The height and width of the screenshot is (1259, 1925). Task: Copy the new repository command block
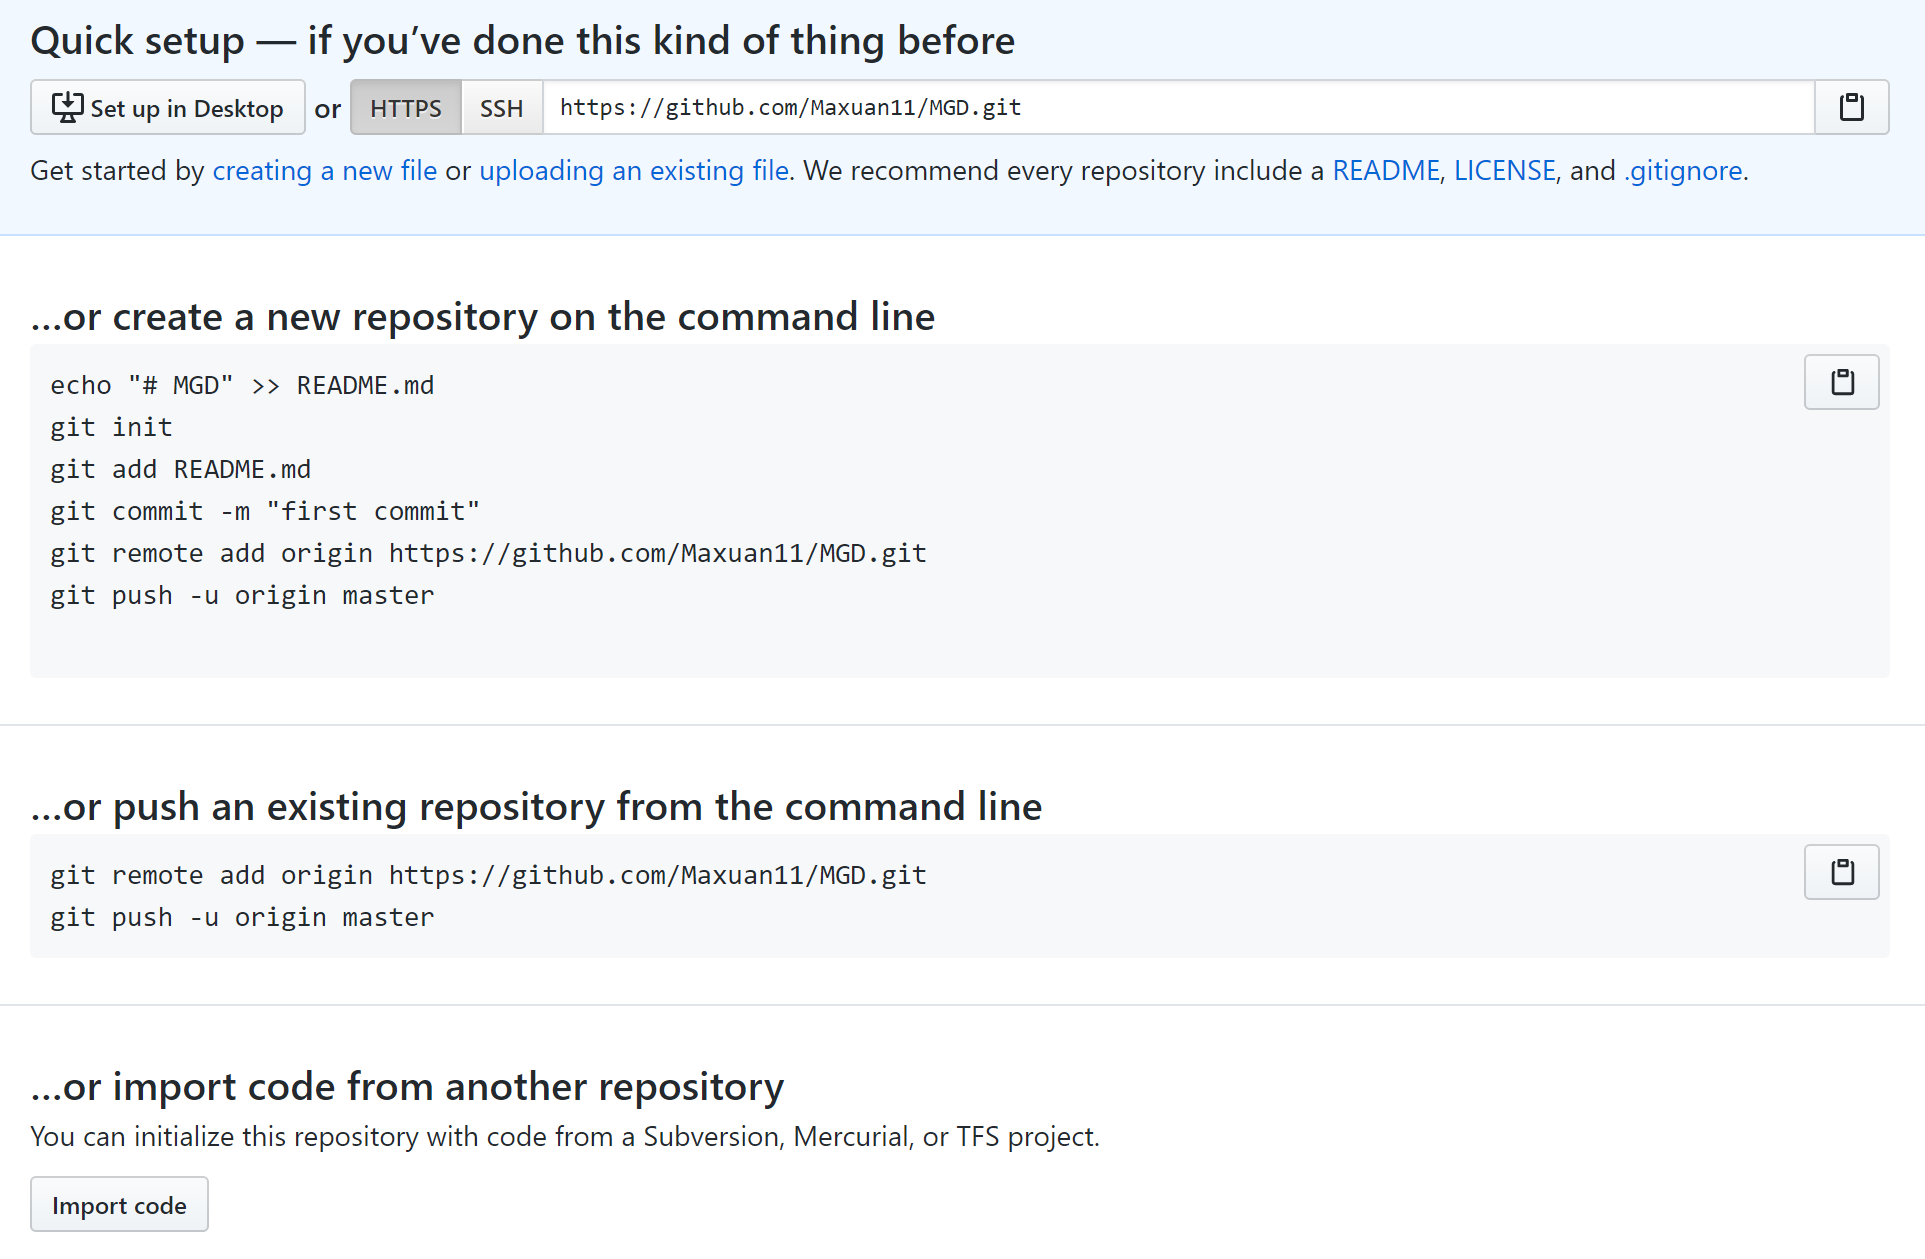click(x=1841, y=382)
